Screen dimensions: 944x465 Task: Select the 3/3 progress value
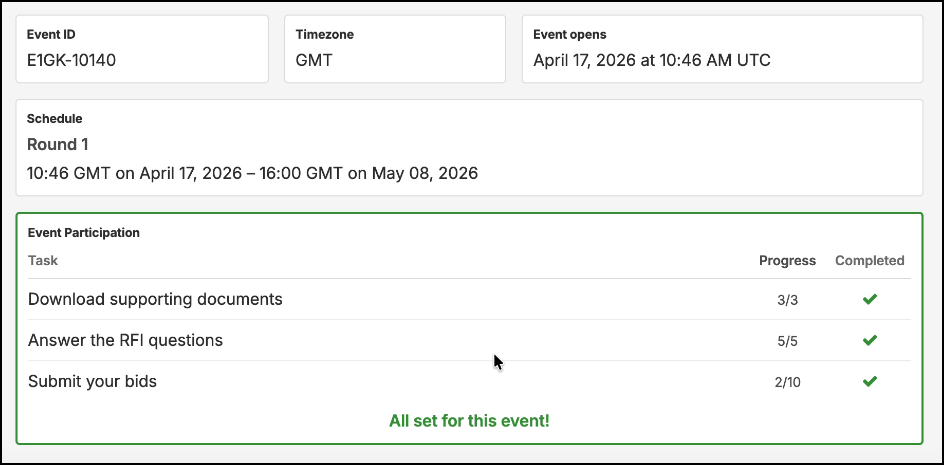[787, 300]
